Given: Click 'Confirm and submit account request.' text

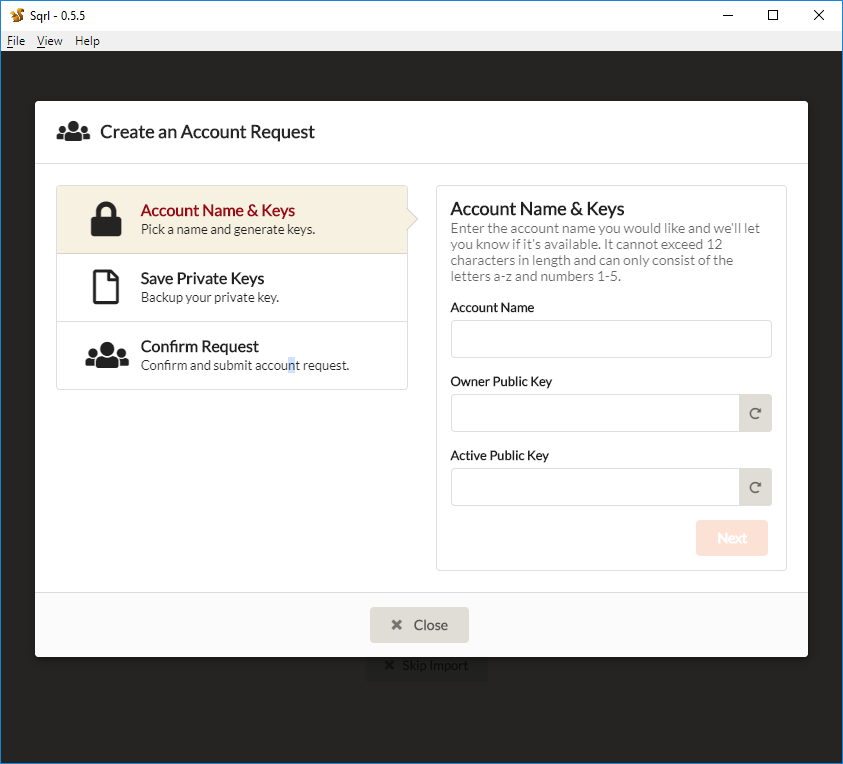Looking at the screenshot, I should [245, 366].
